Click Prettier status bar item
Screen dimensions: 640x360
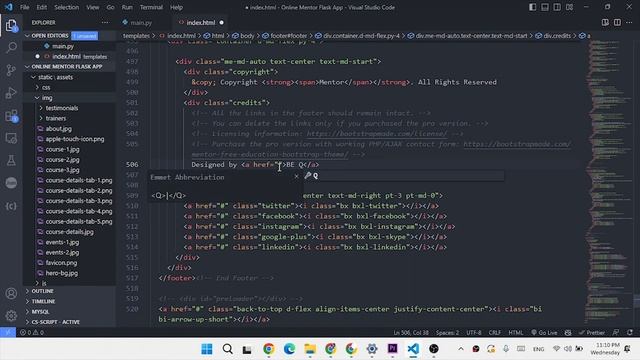(x=592, y=332)
